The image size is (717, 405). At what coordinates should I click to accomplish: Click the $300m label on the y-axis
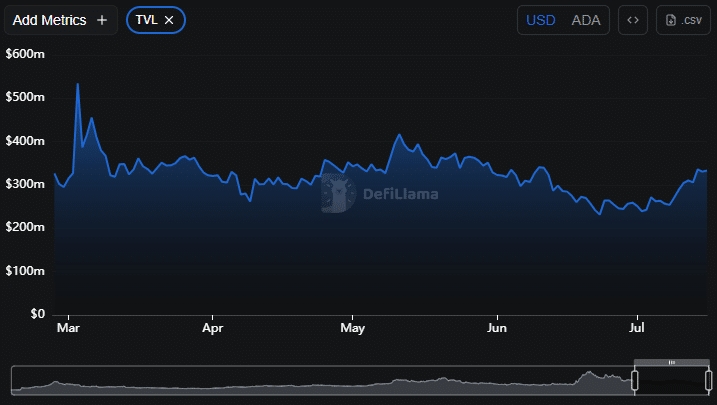tap(25, 184)
